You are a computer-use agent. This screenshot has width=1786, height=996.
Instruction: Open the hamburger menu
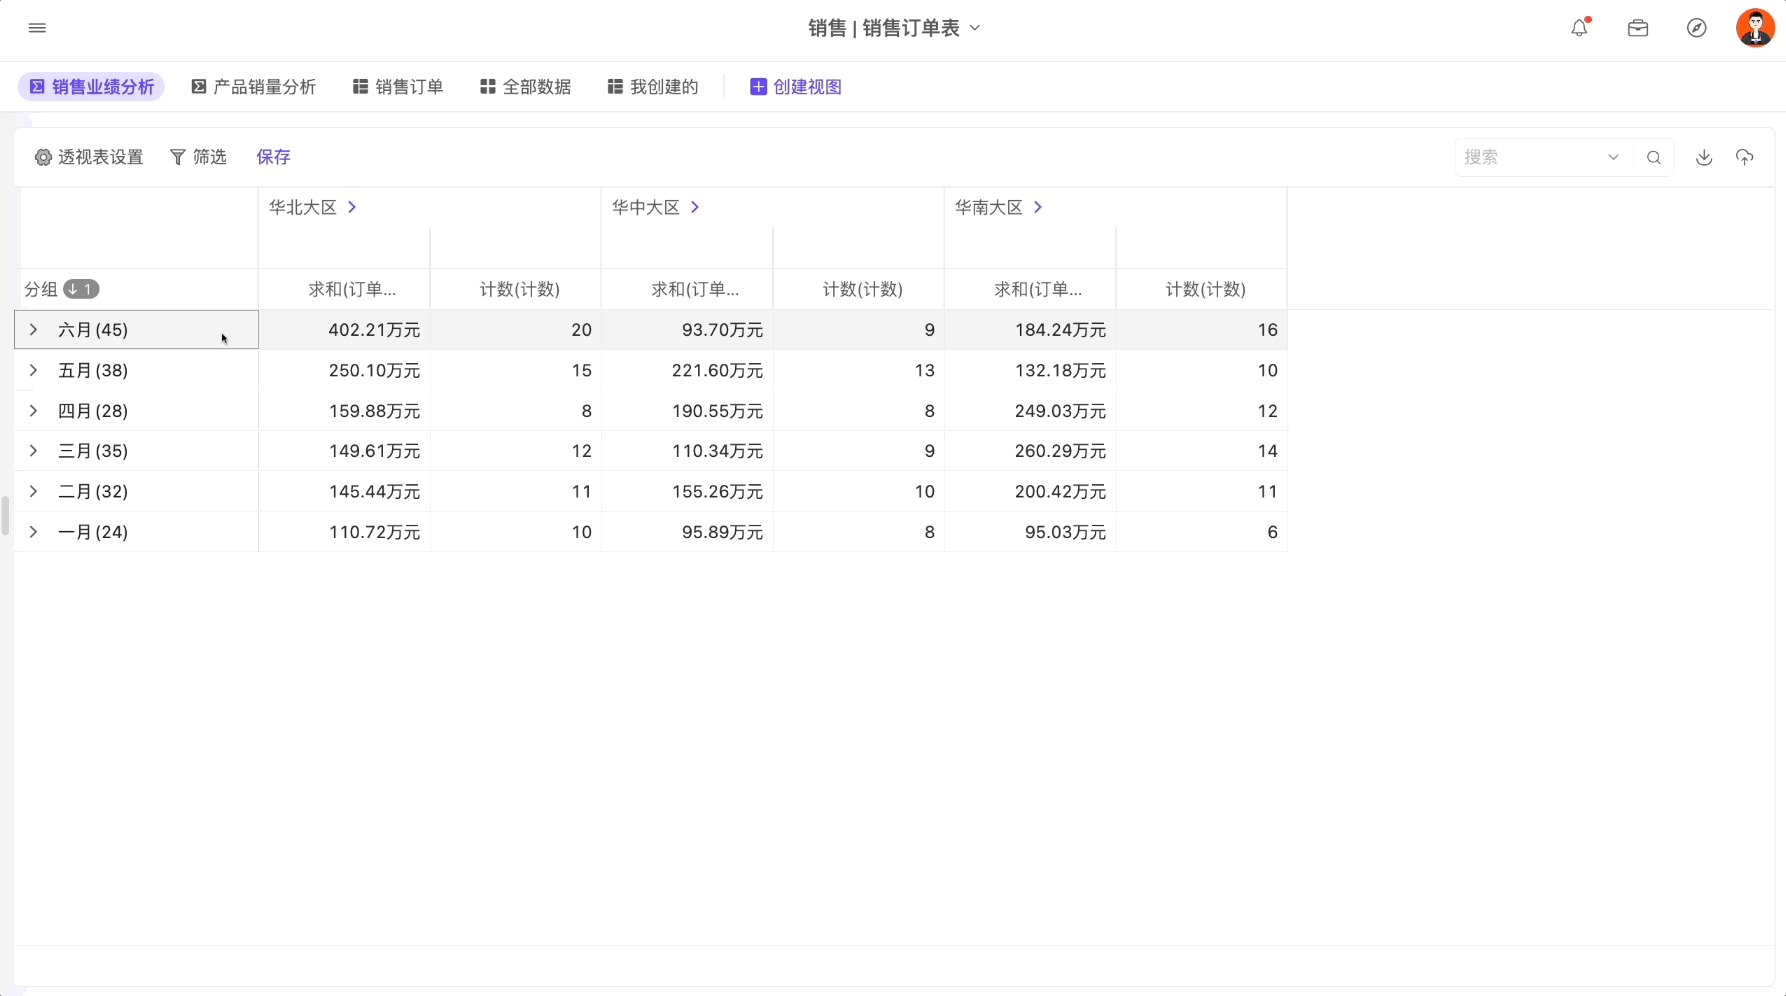(x=37, y=28)
